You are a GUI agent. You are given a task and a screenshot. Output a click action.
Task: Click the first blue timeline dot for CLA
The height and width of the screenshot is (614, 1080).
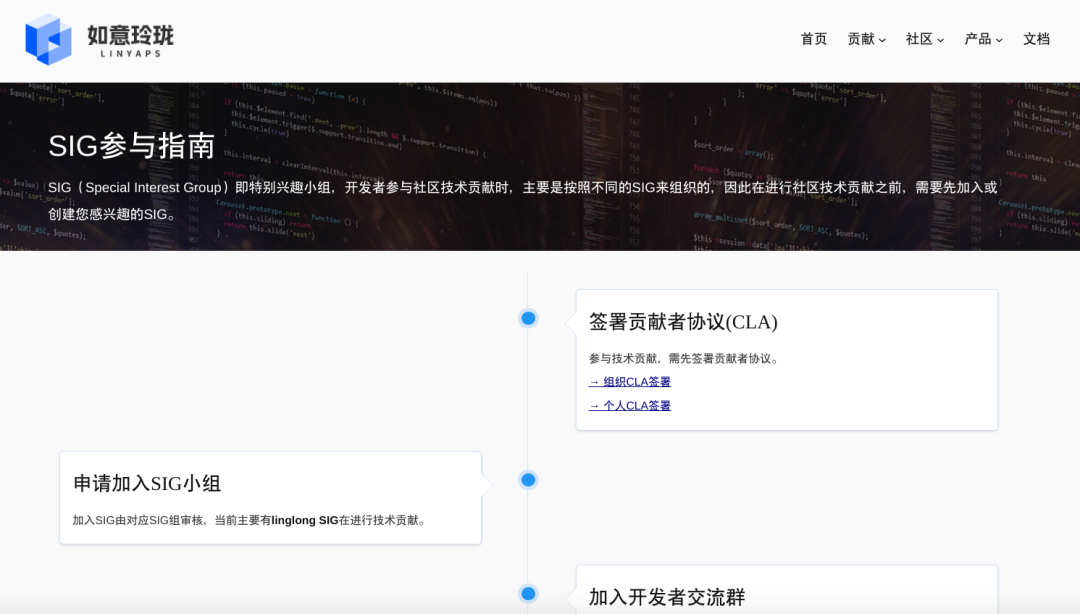click(x=528, y=318)
